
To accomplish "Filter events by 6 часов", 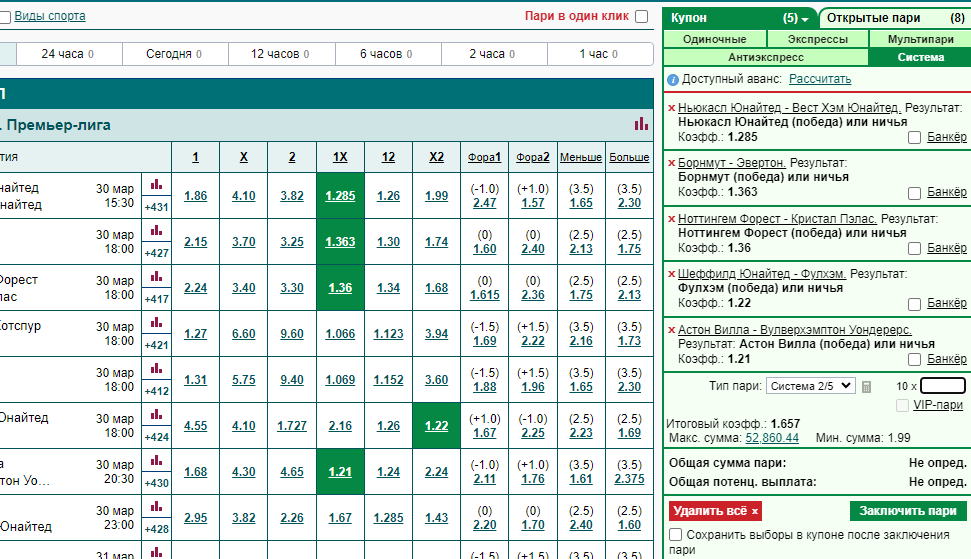I will pos(388,54).
